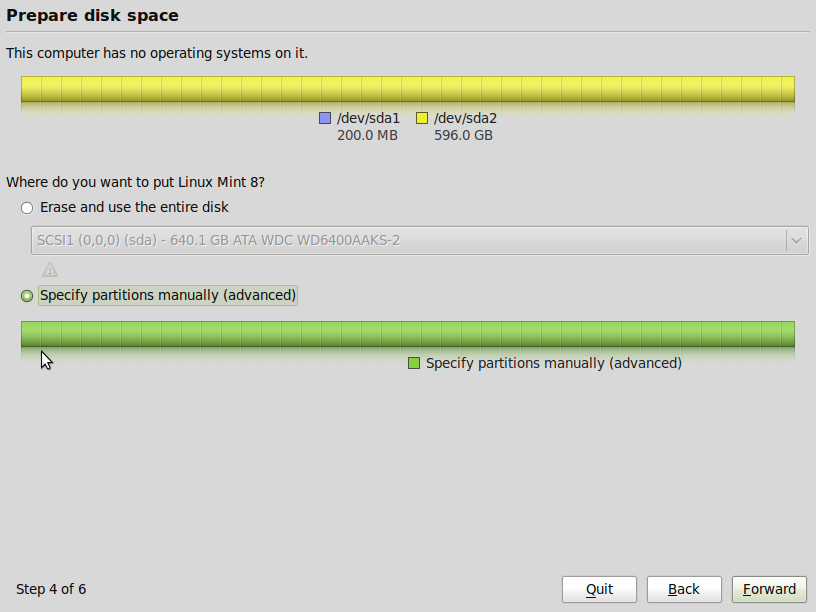The image size is (816, 612).
Task: Click the yellow /dev/sda2 legend swatch
Action: 422,118
